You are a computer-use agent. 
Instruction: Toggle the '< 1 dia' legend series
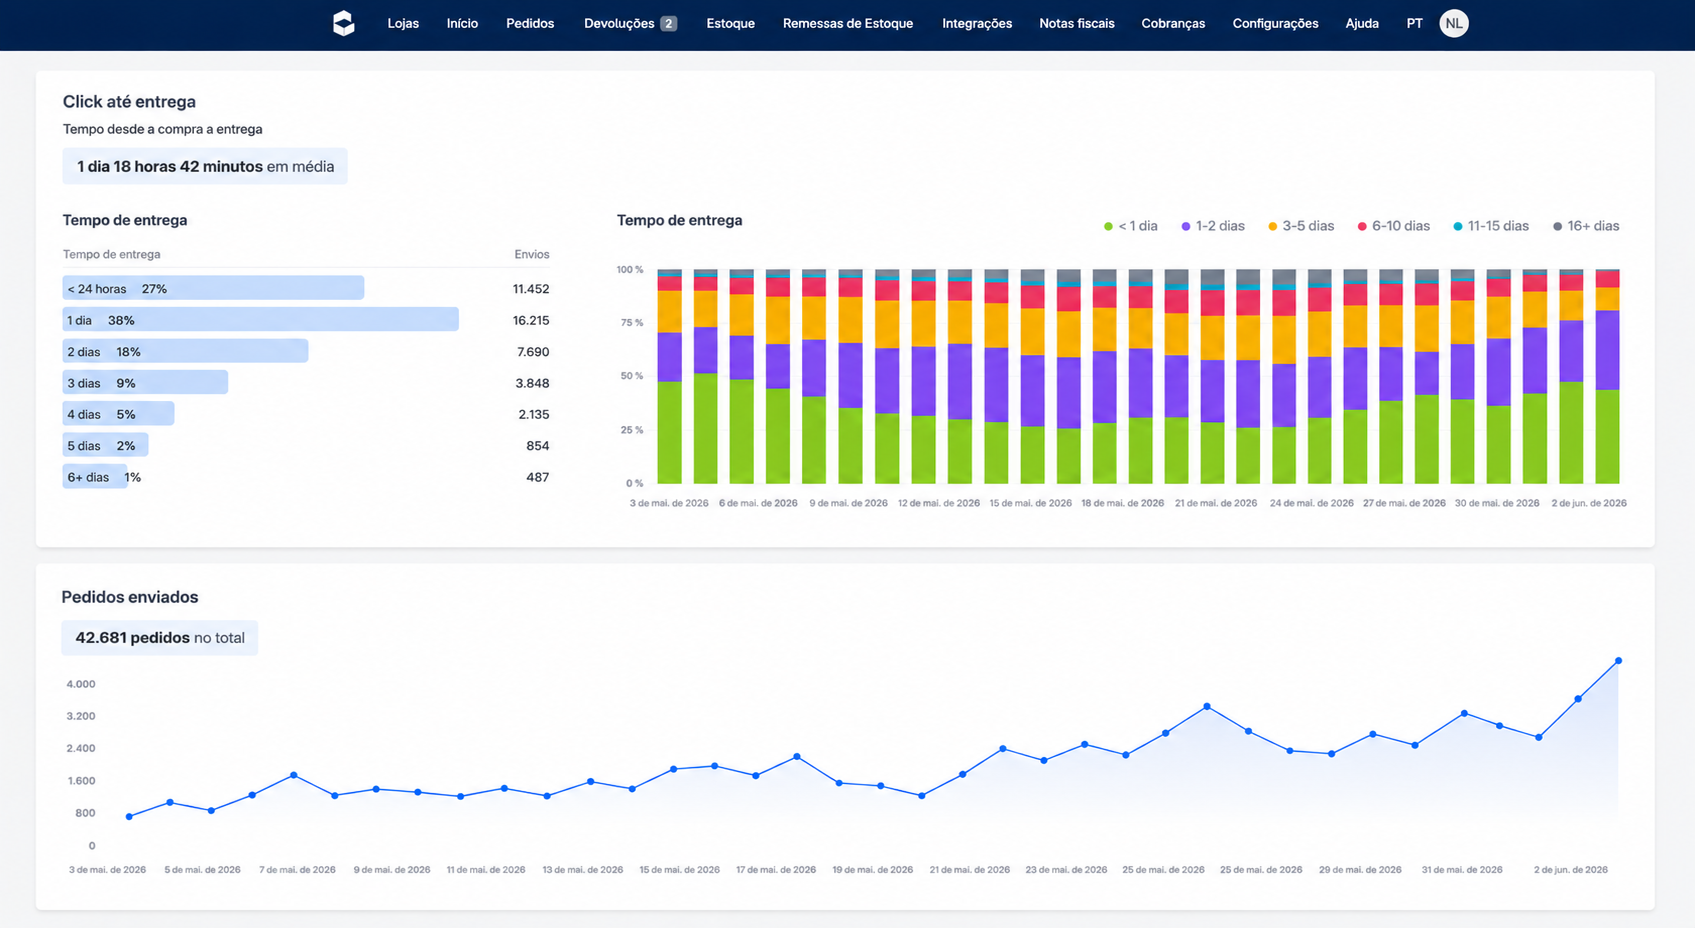click(x=1131, y=226)
